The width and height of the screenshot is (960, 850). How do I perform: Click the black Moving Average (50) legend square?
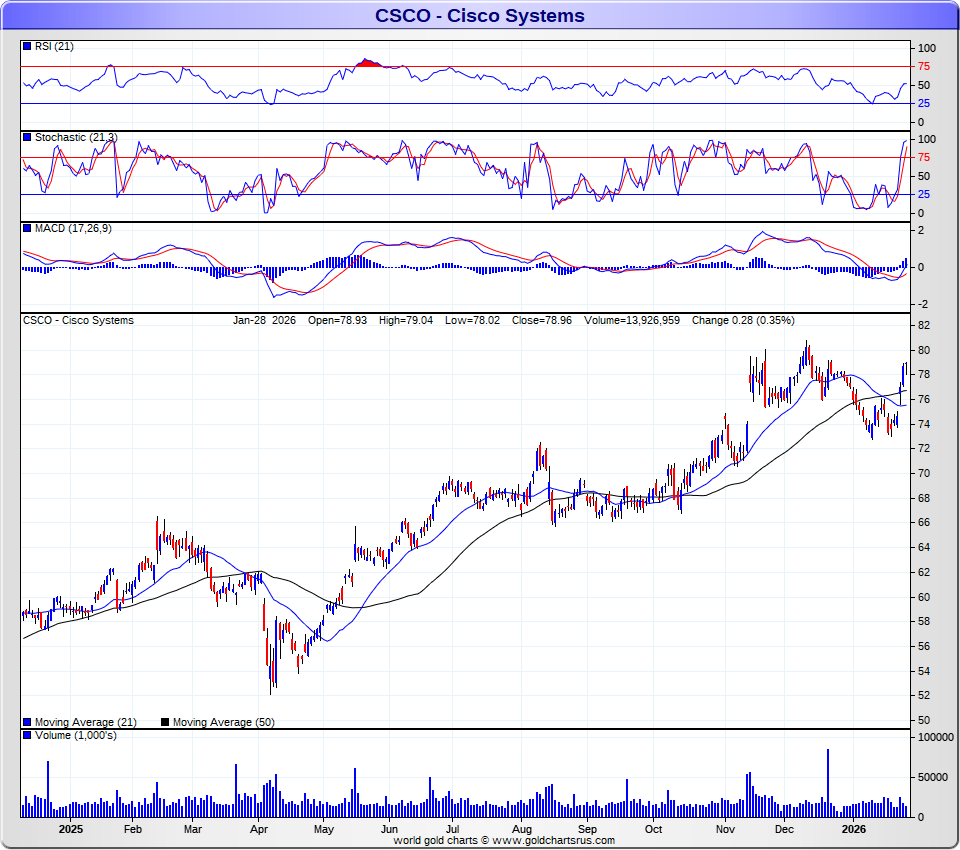pyautogui.click(x=165, y=722)
